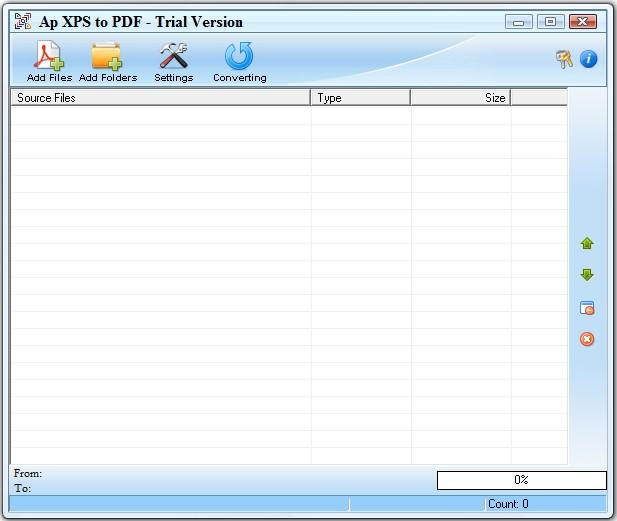Click the Add Files icon
Image resolution: width=617 pixels, height=521 pixels.
pos(49,56)
